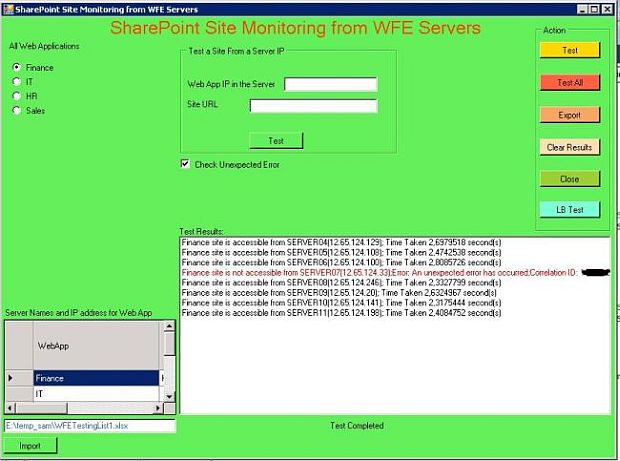
Task: Click the LB Test button
Action: [x=570, y=210]
